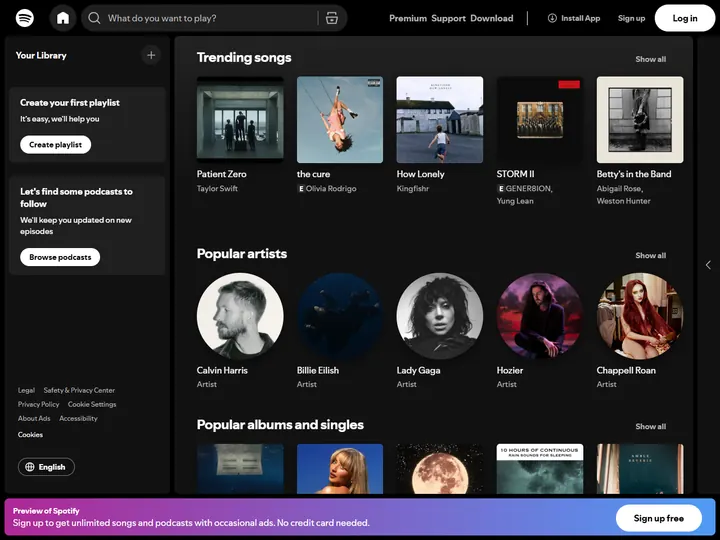720x540 pixels.
Task: Click STORM II song title
Action: (516, 174)
